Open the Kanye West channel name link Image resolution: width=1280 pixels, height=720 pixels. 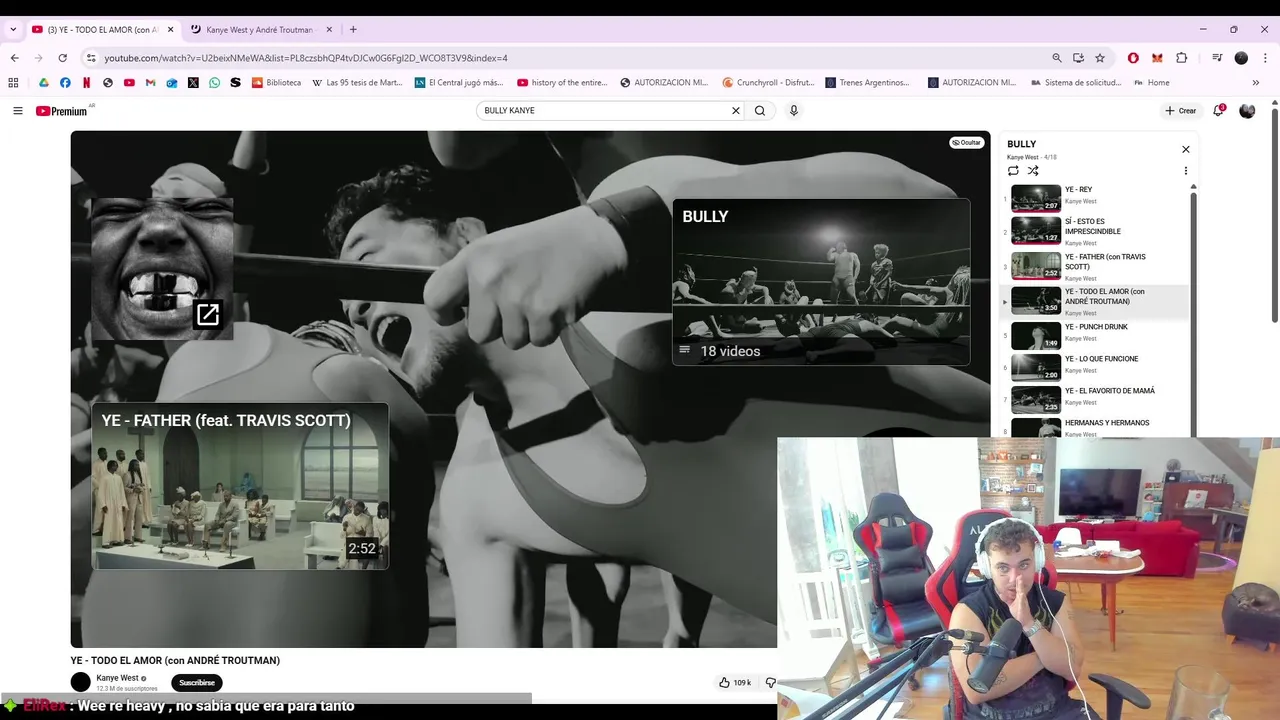[x=117, y=678]
